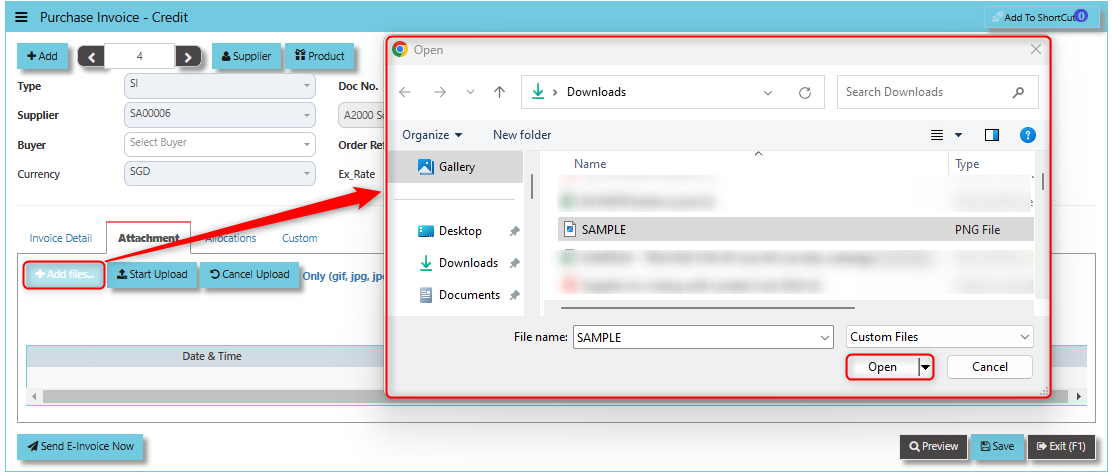Click Send E-Invoice Now button
The height and width of the screenshot is (473, 1112).
[80, 446]
